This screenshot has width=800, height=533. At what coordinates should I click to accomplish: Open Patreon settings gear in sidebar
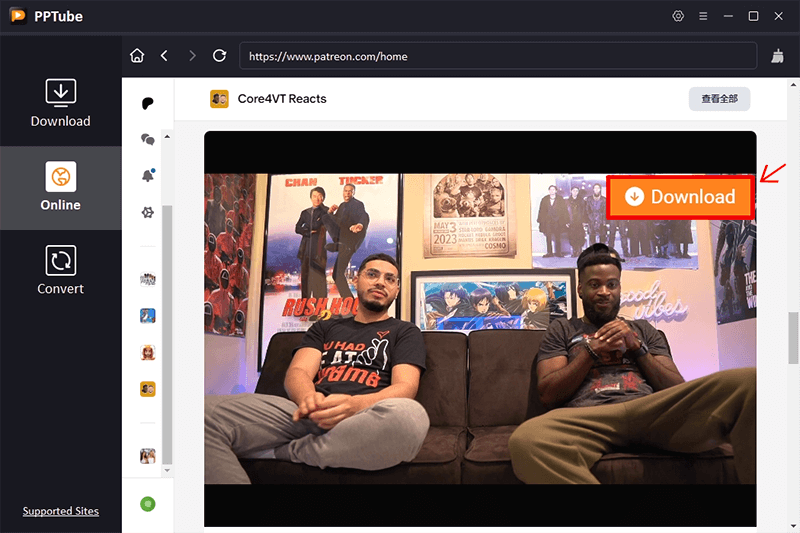148,212
